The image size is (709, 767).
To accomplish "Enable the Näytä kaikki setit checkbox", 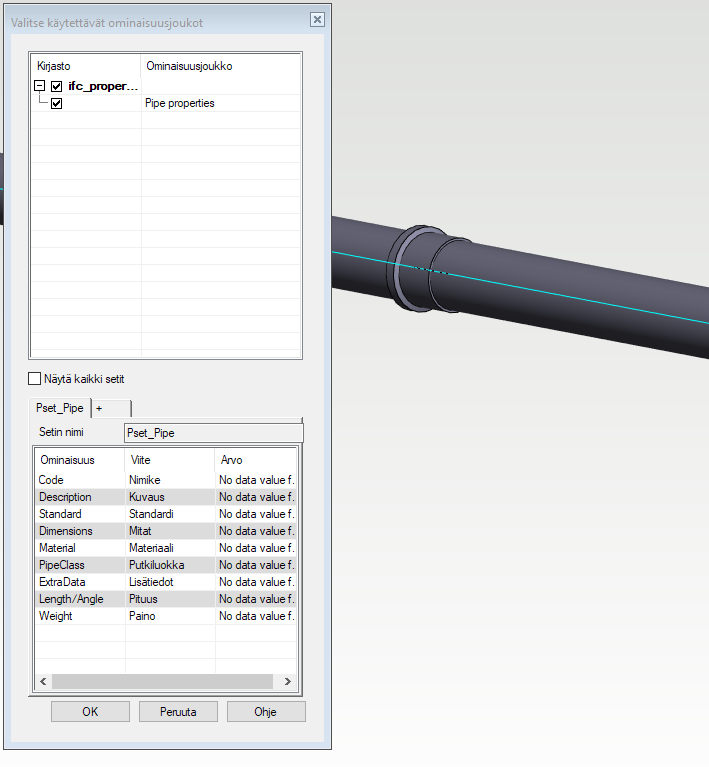I will 35,379.
